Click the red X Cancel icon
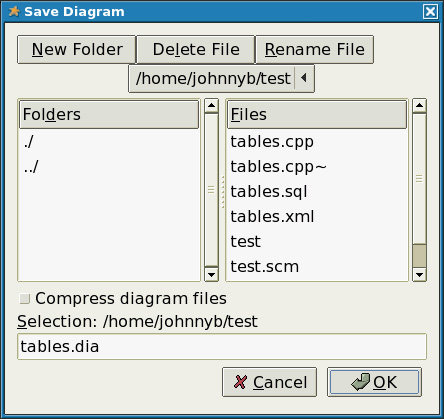 click(240, 382)
